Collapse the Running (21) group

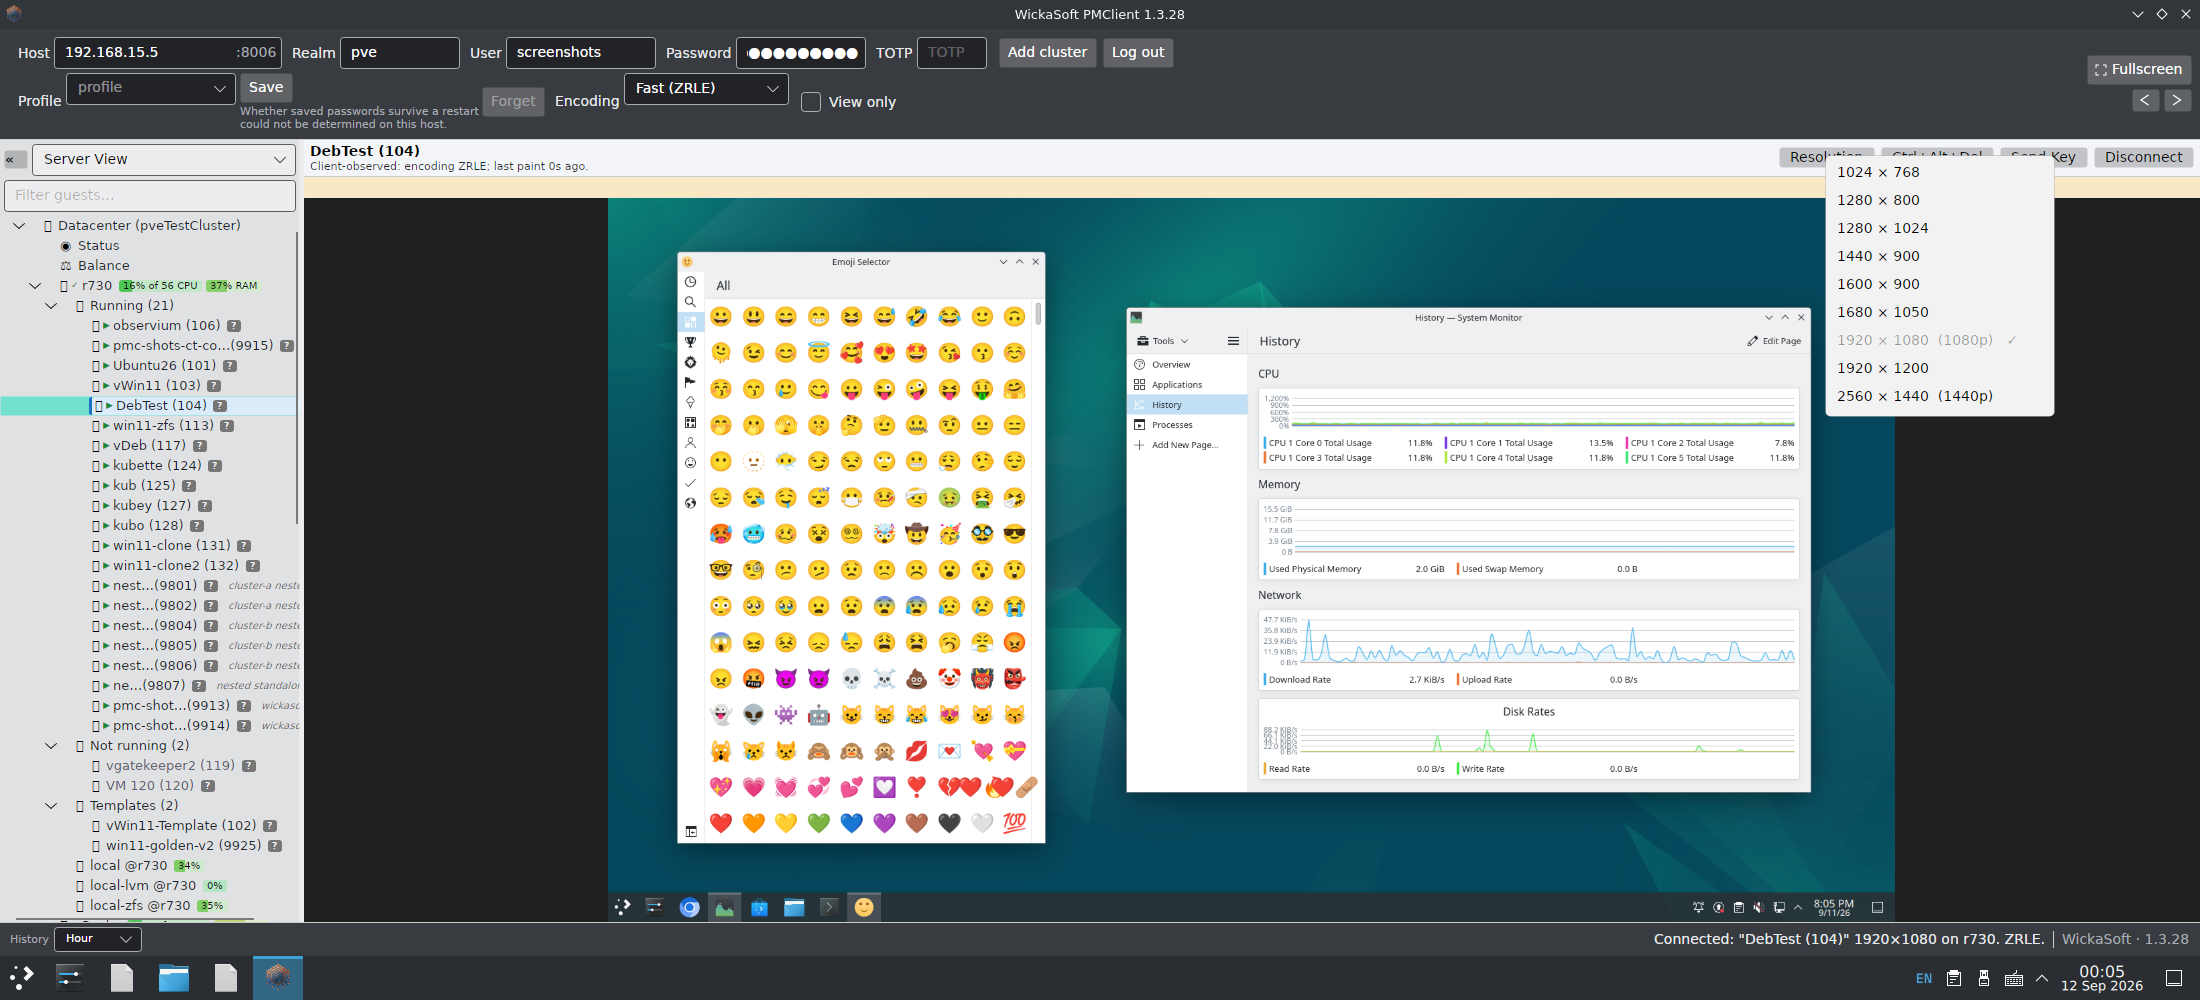[51, 306]
